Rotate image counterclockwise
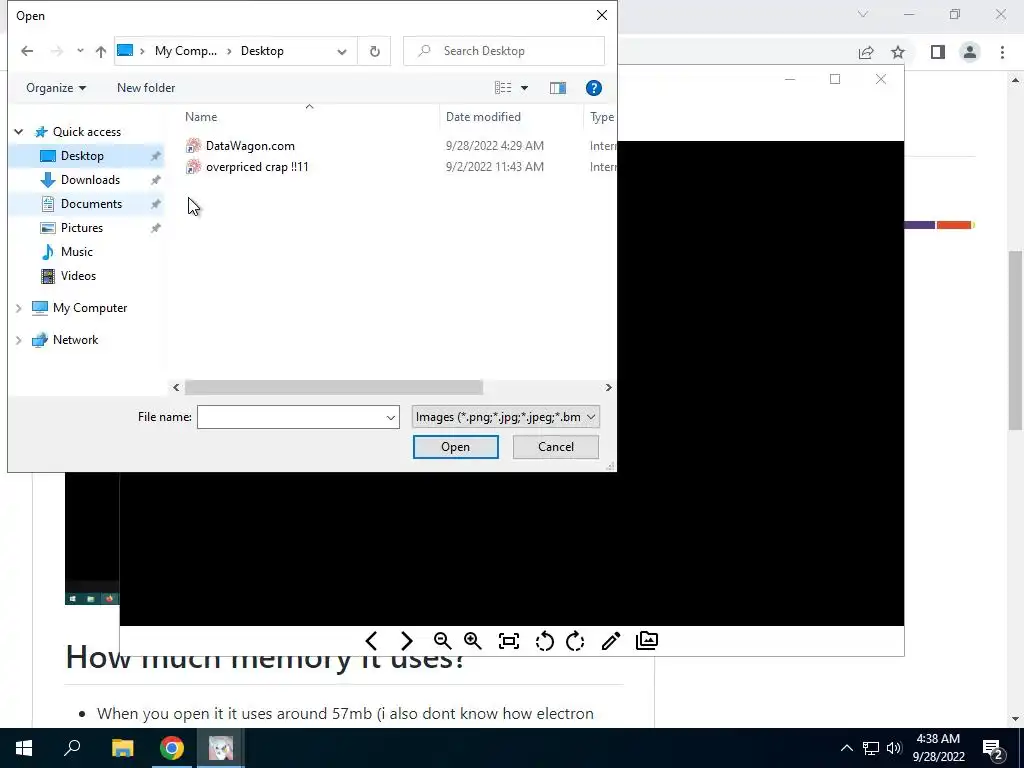This screenshot has width=1024, height=768. click(544, 641)
